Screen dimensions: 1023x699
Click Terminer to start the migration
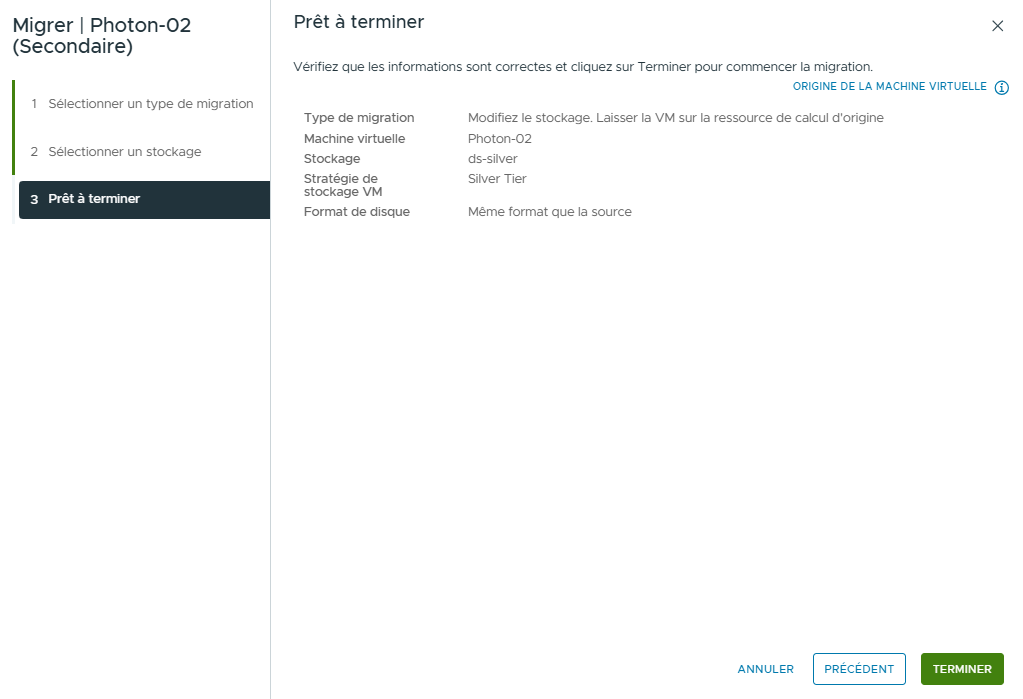point(961,669)
